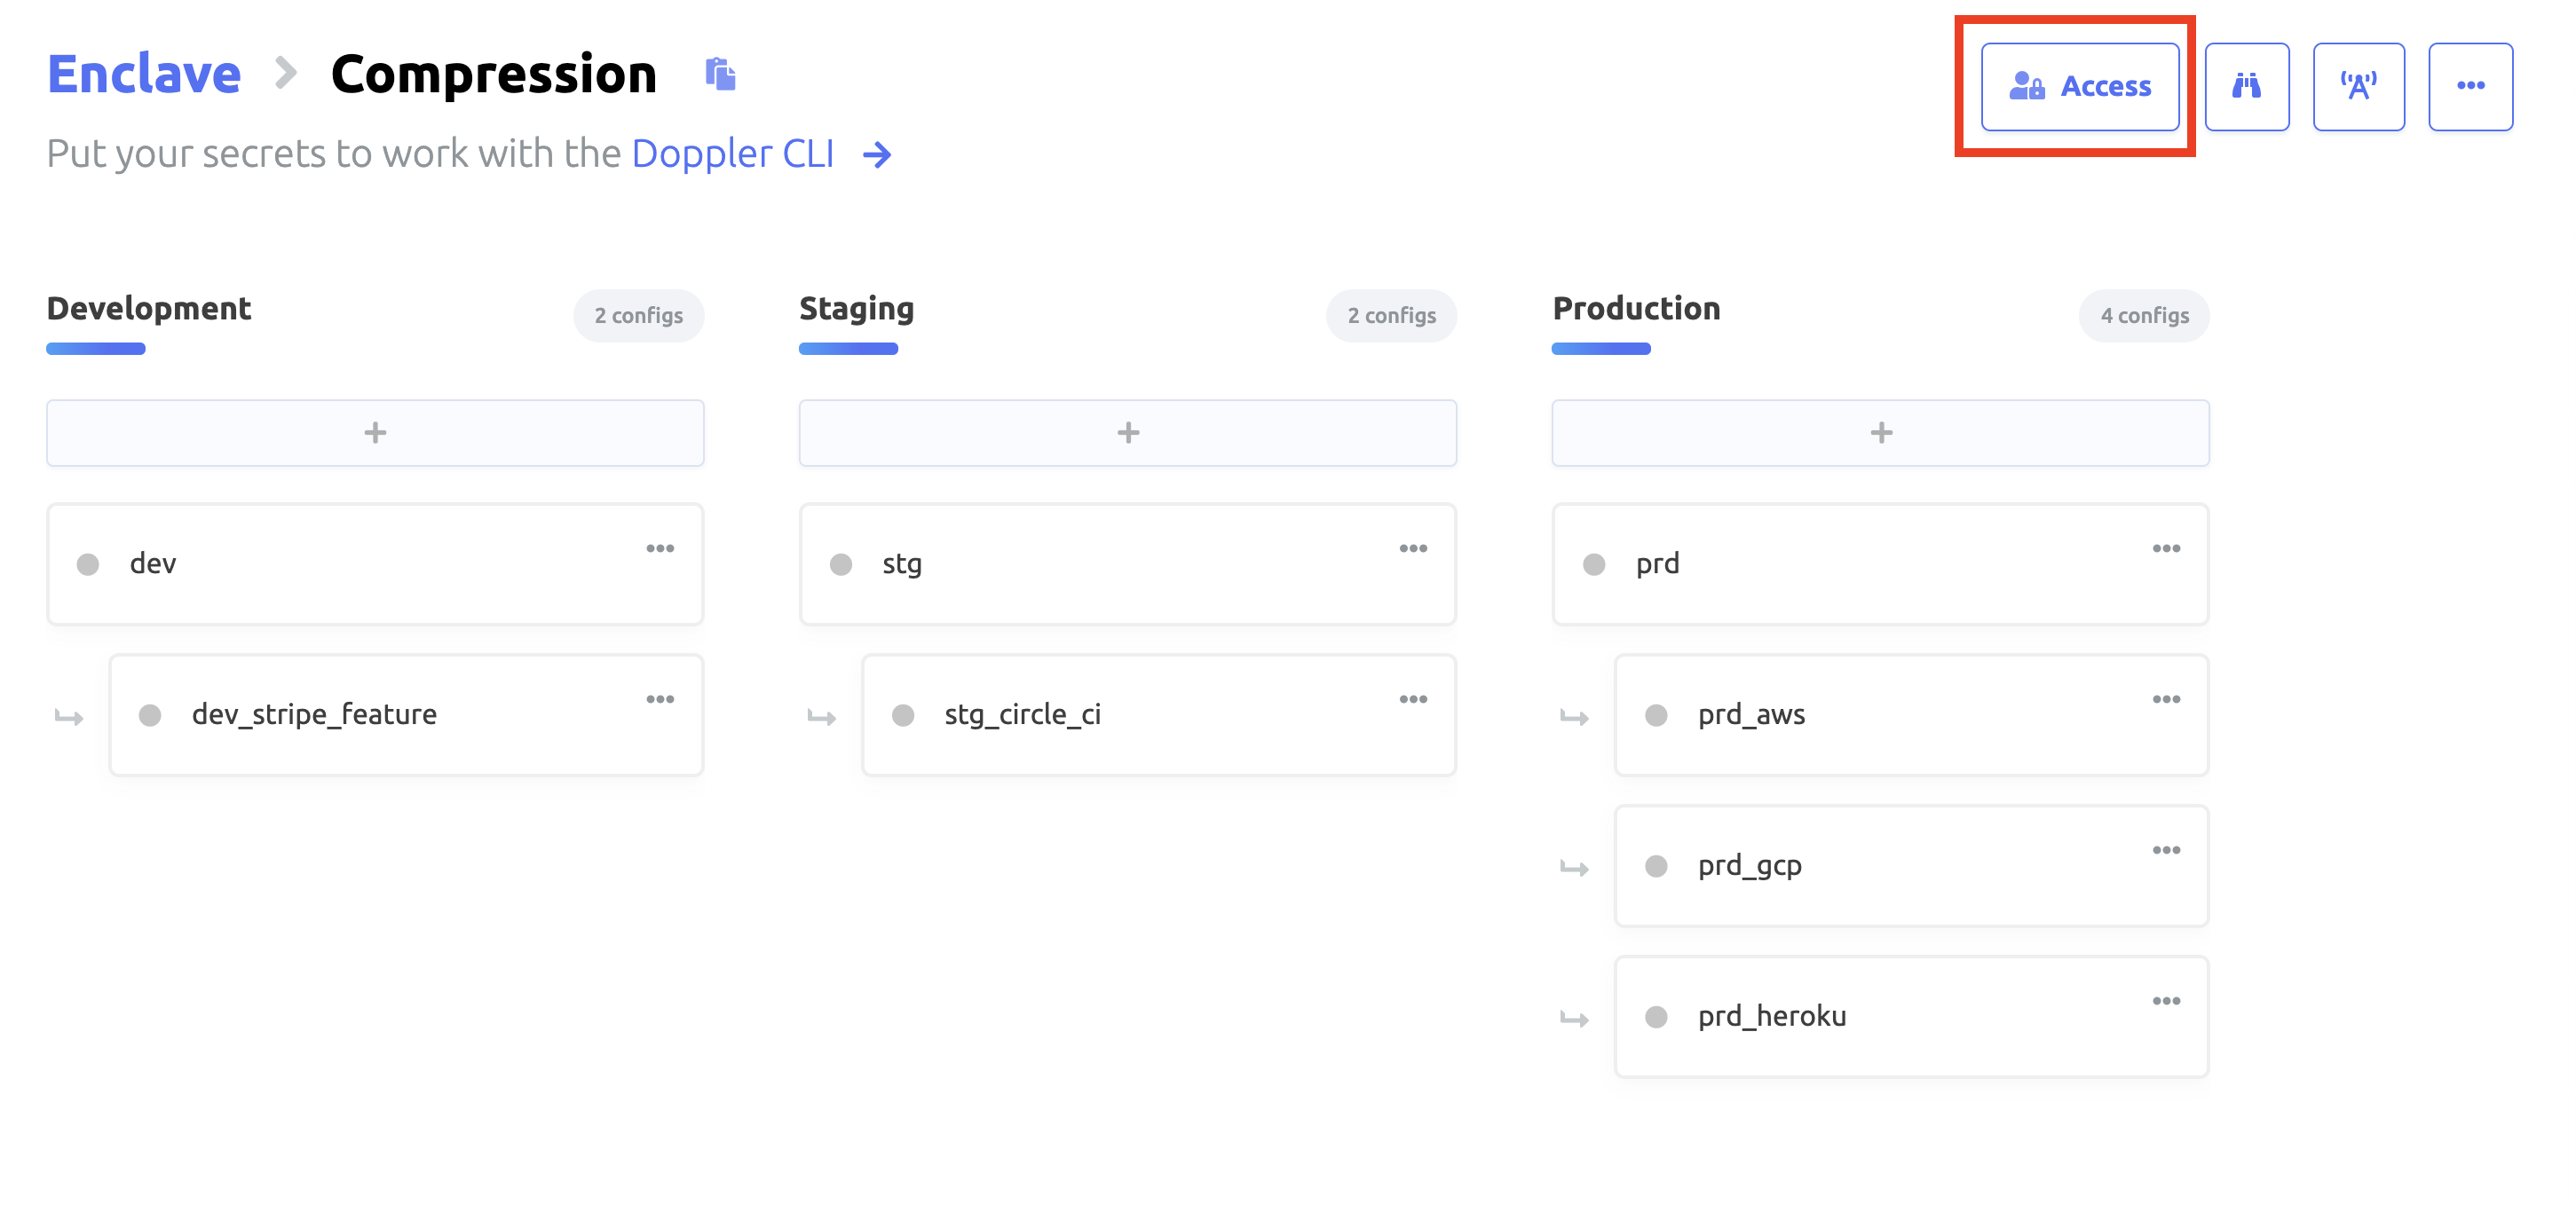Click the copy project name clipboard icon

pos(720,74)
